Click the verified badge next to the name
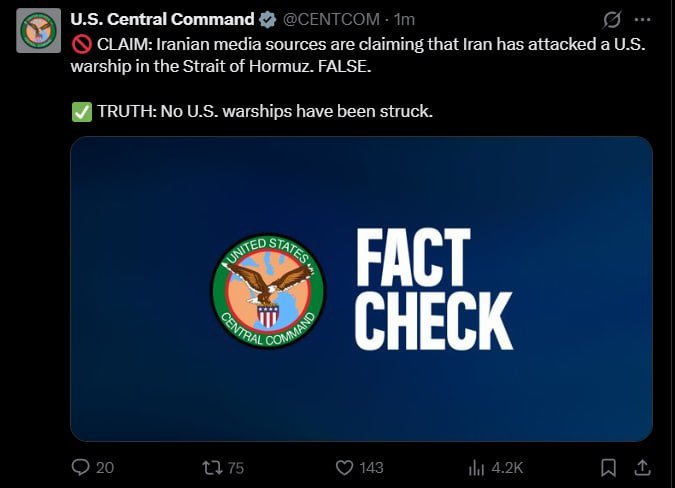 point(268,20)
